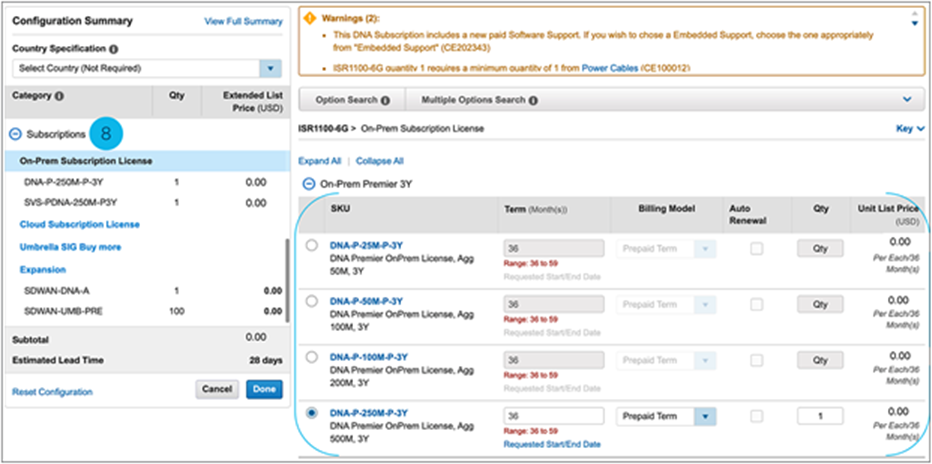This screenshot has height=464, width=932.
Task: Click Reset Configuration link
Action: click(x=52, y=392)
